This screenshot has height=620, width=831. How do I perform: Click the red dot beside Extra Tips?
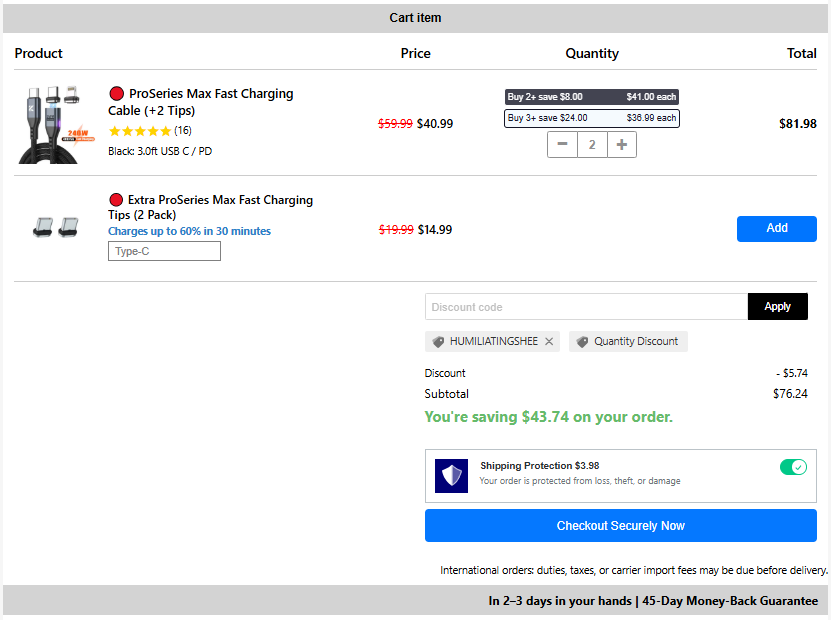[x=116, y=200]
